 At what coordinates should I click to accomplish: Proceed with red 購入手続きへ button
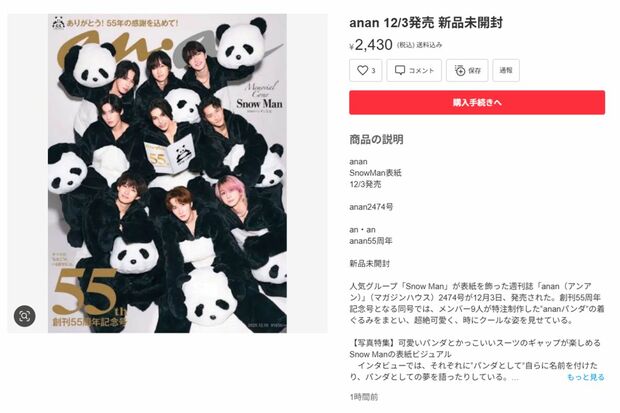click(476, 102)
